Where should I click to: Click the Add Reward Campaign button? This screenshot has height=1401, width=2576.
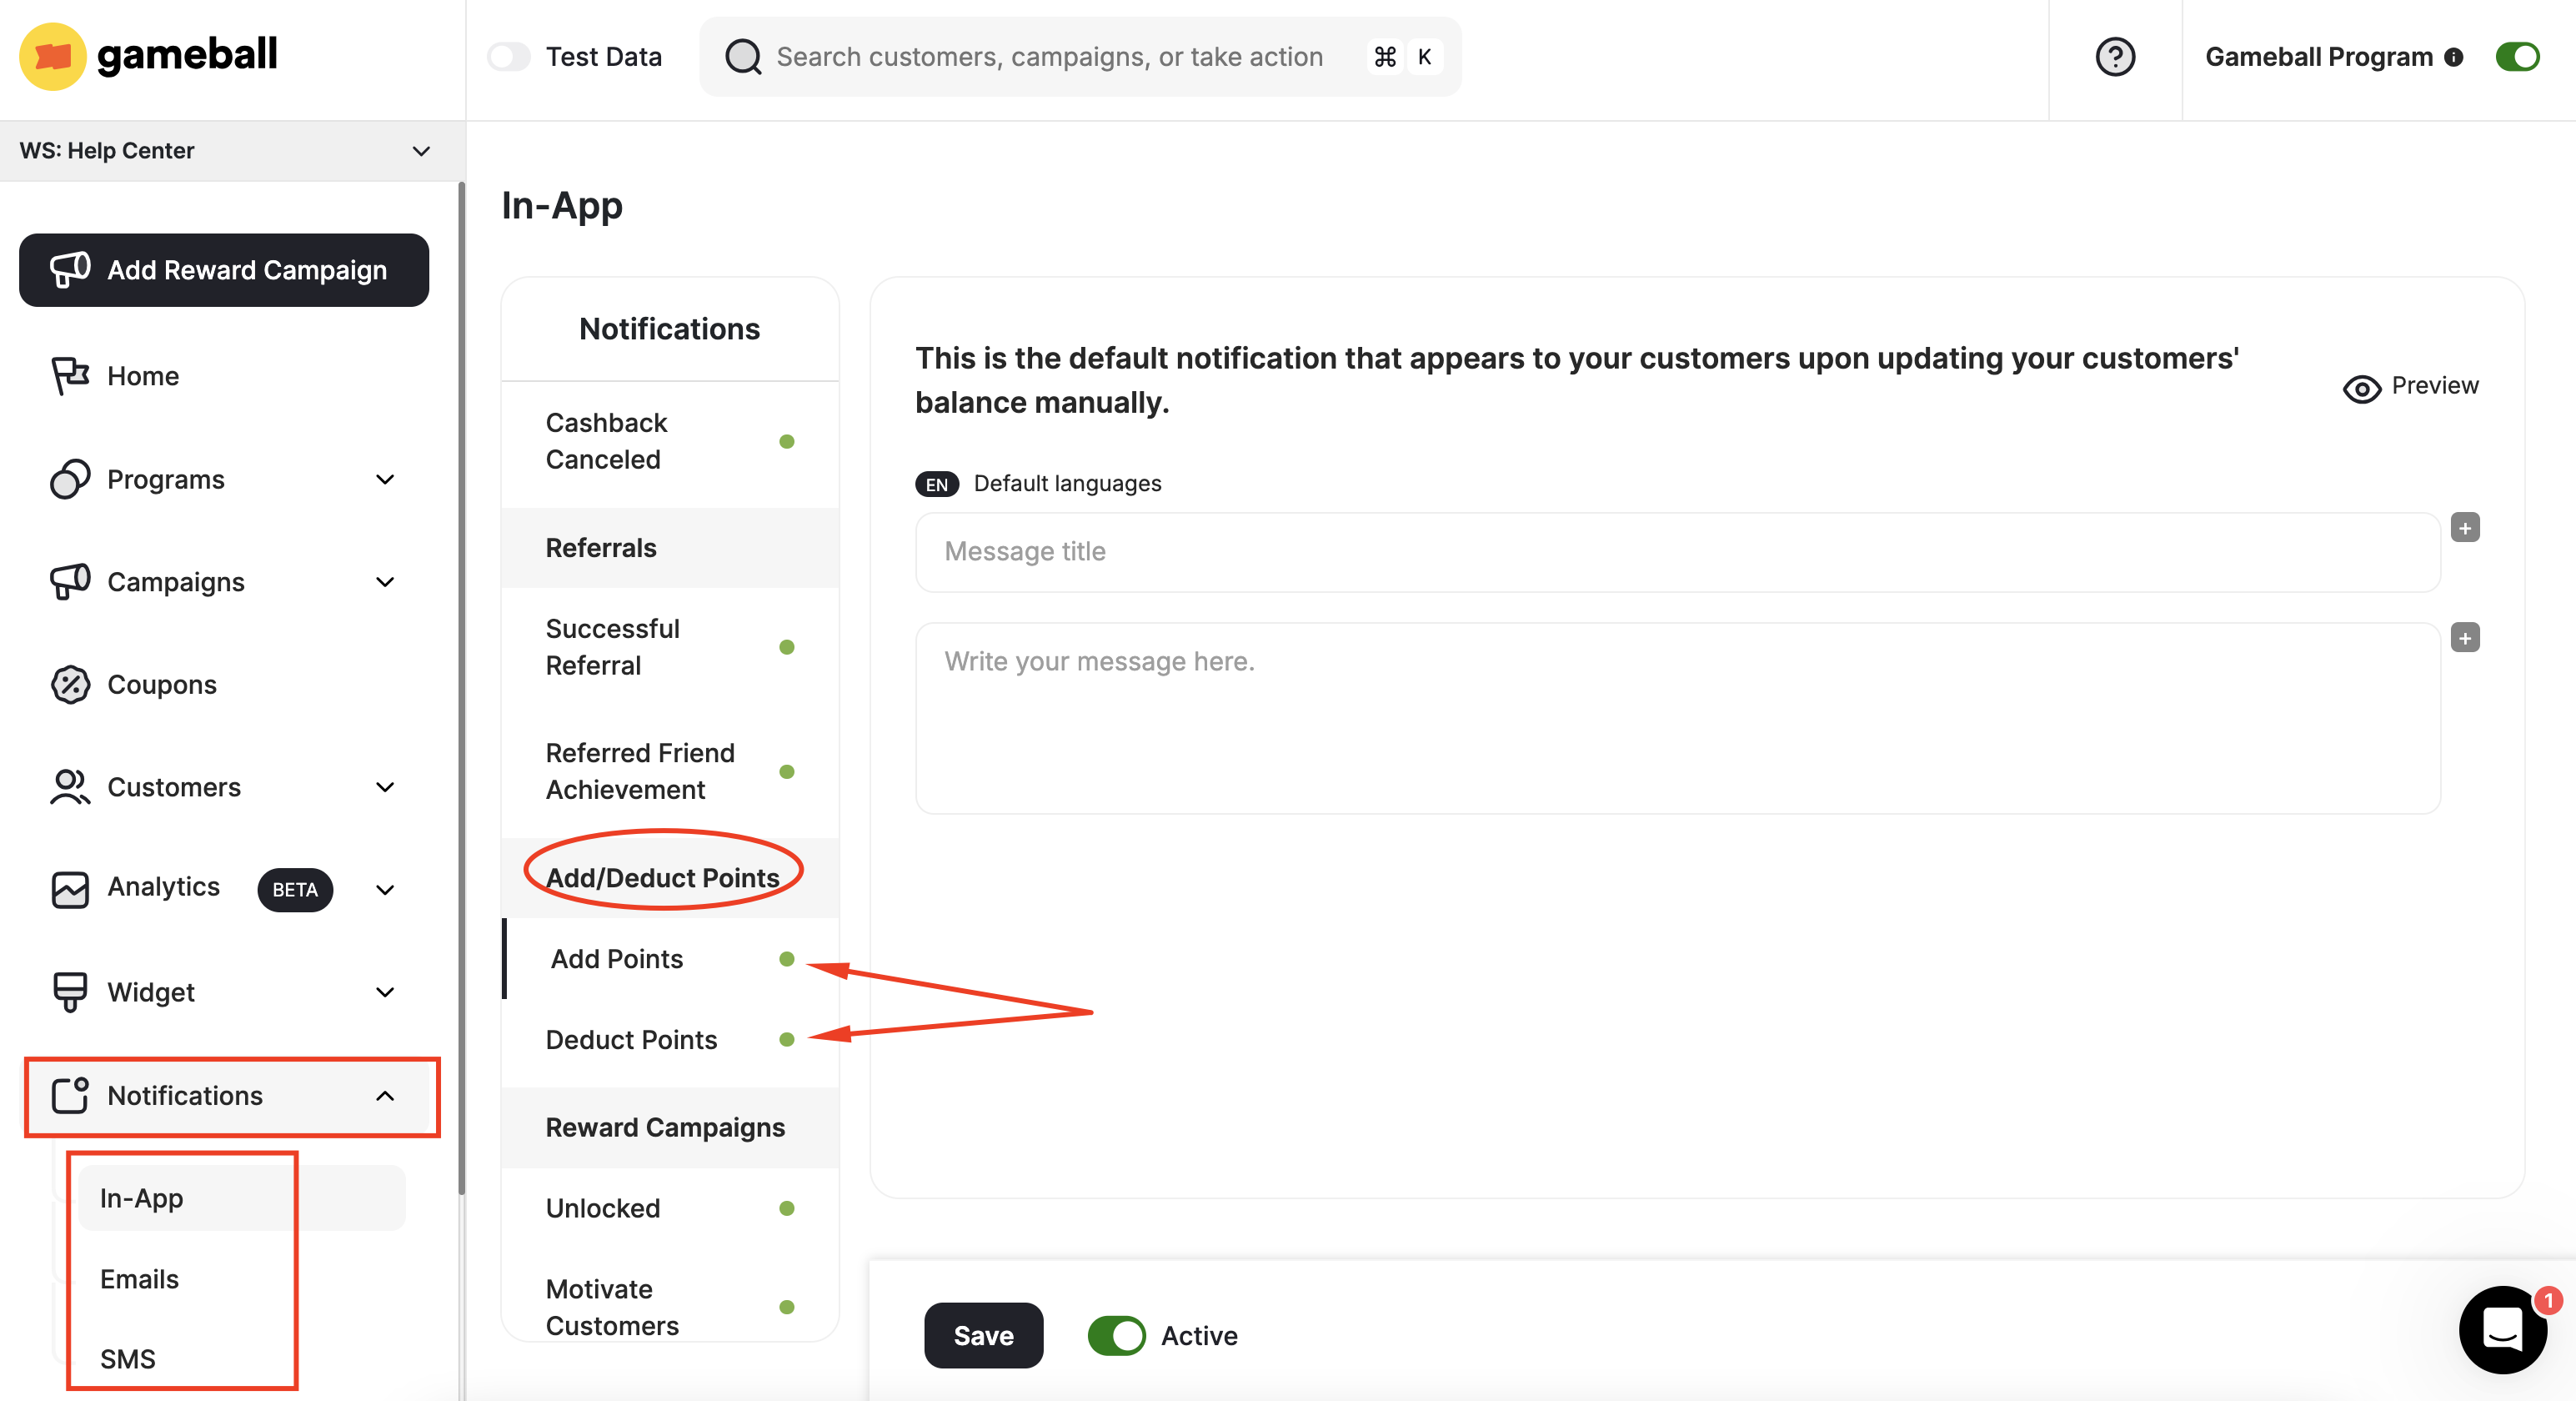tap(223, 270)
